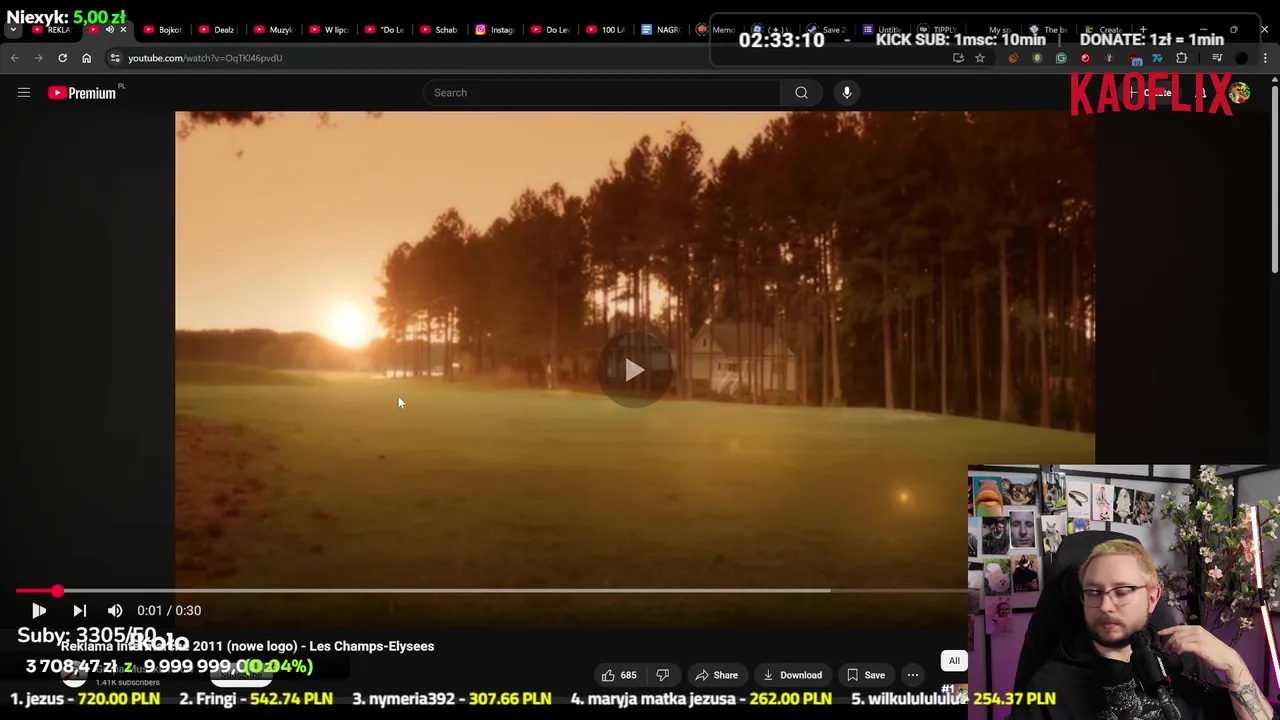The image size is (1280, 720).
Task: Click the Grammarly extension icon
Action: tap(1061, 58)
